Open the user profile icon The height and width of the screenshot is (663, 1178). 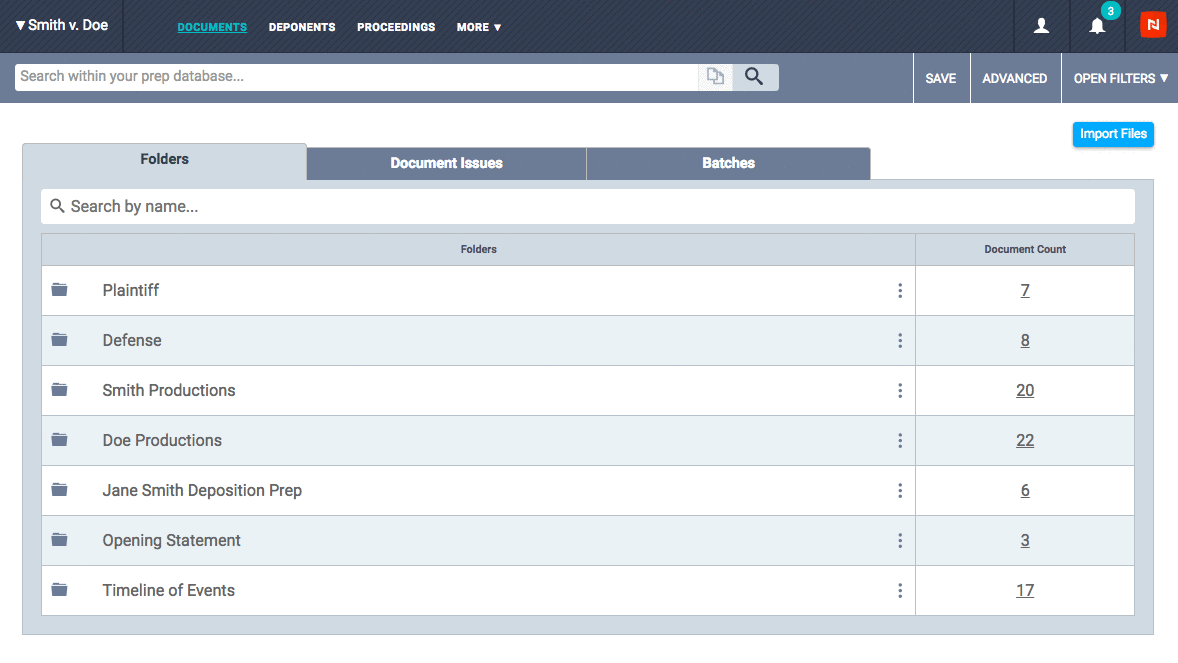click(1041, 26)
